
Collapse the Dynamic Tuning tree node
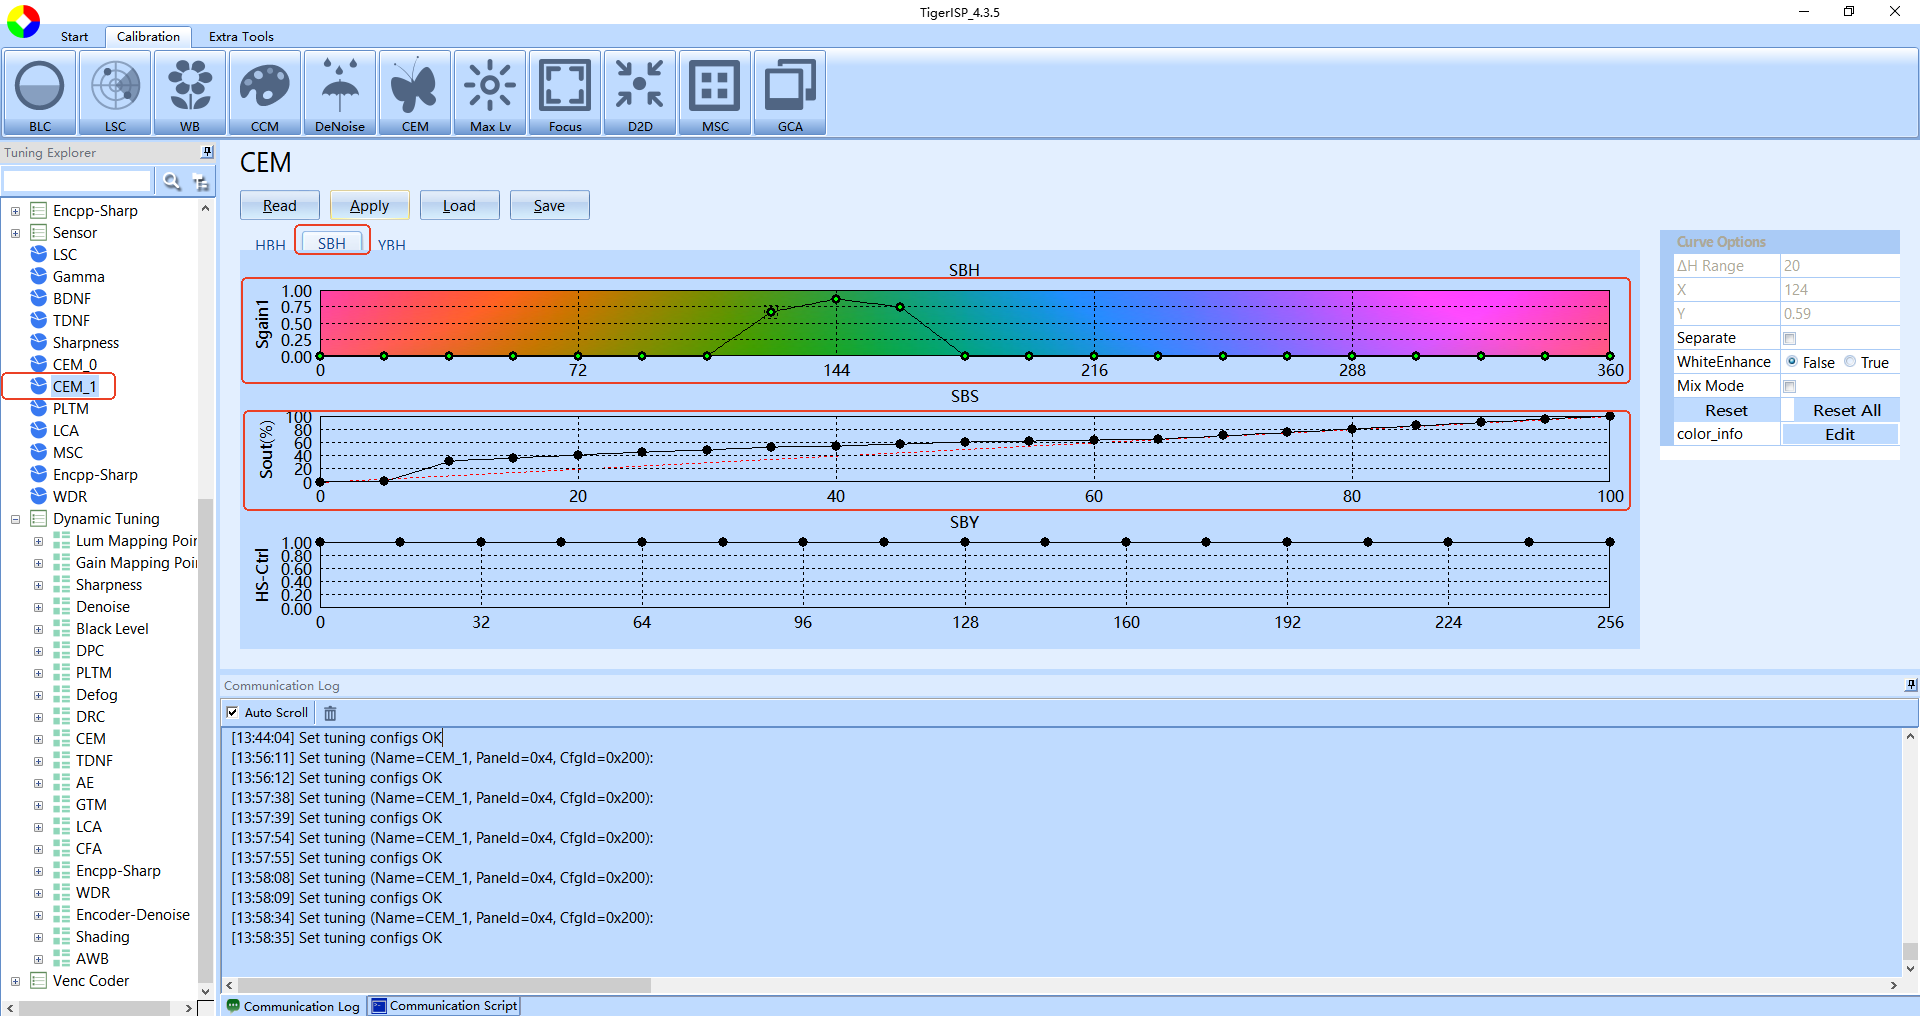tap(15, 519)
